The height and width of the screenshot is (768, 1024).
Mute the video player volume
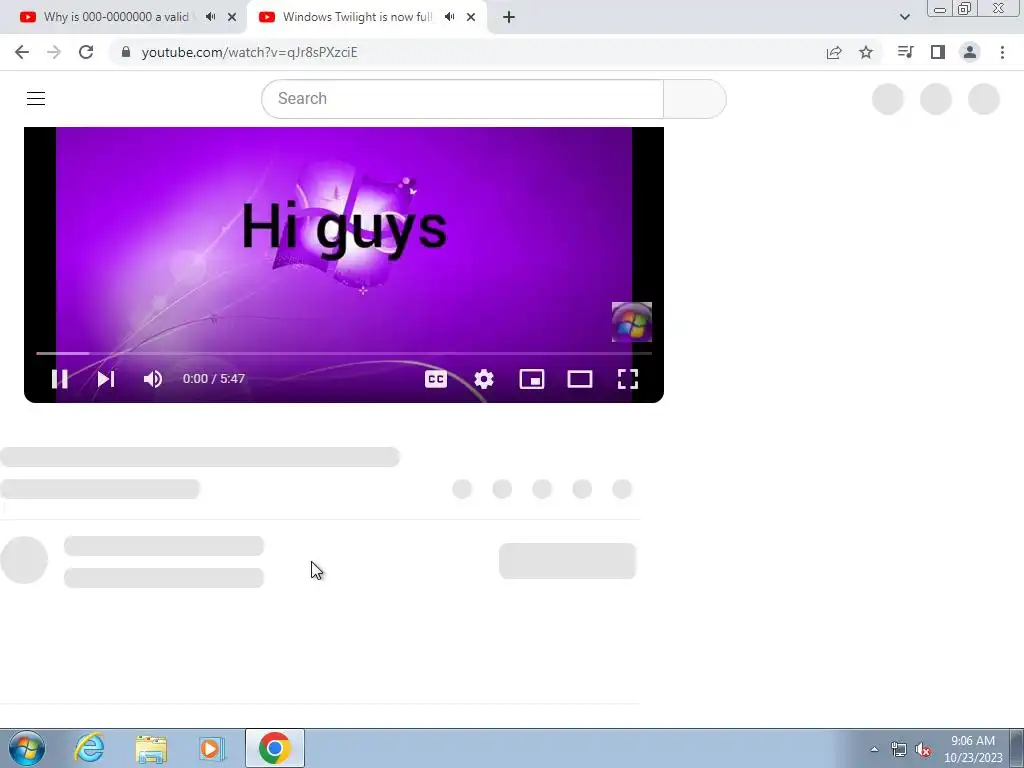pos(153,379)
